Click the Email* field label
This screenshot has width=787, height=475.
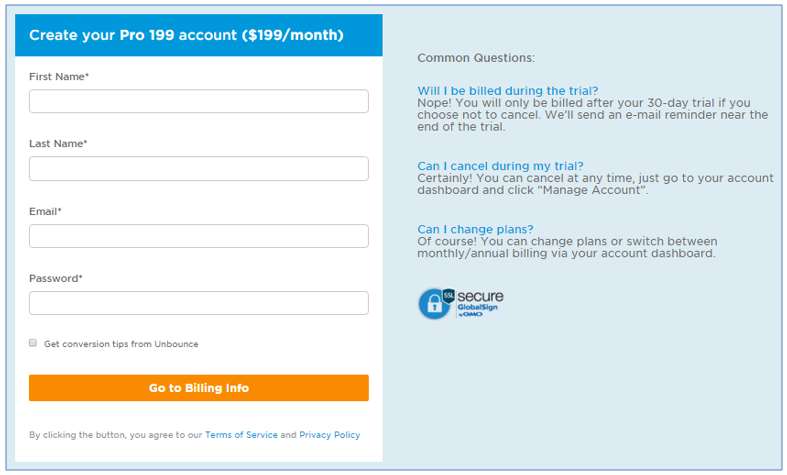pos(45,211)
